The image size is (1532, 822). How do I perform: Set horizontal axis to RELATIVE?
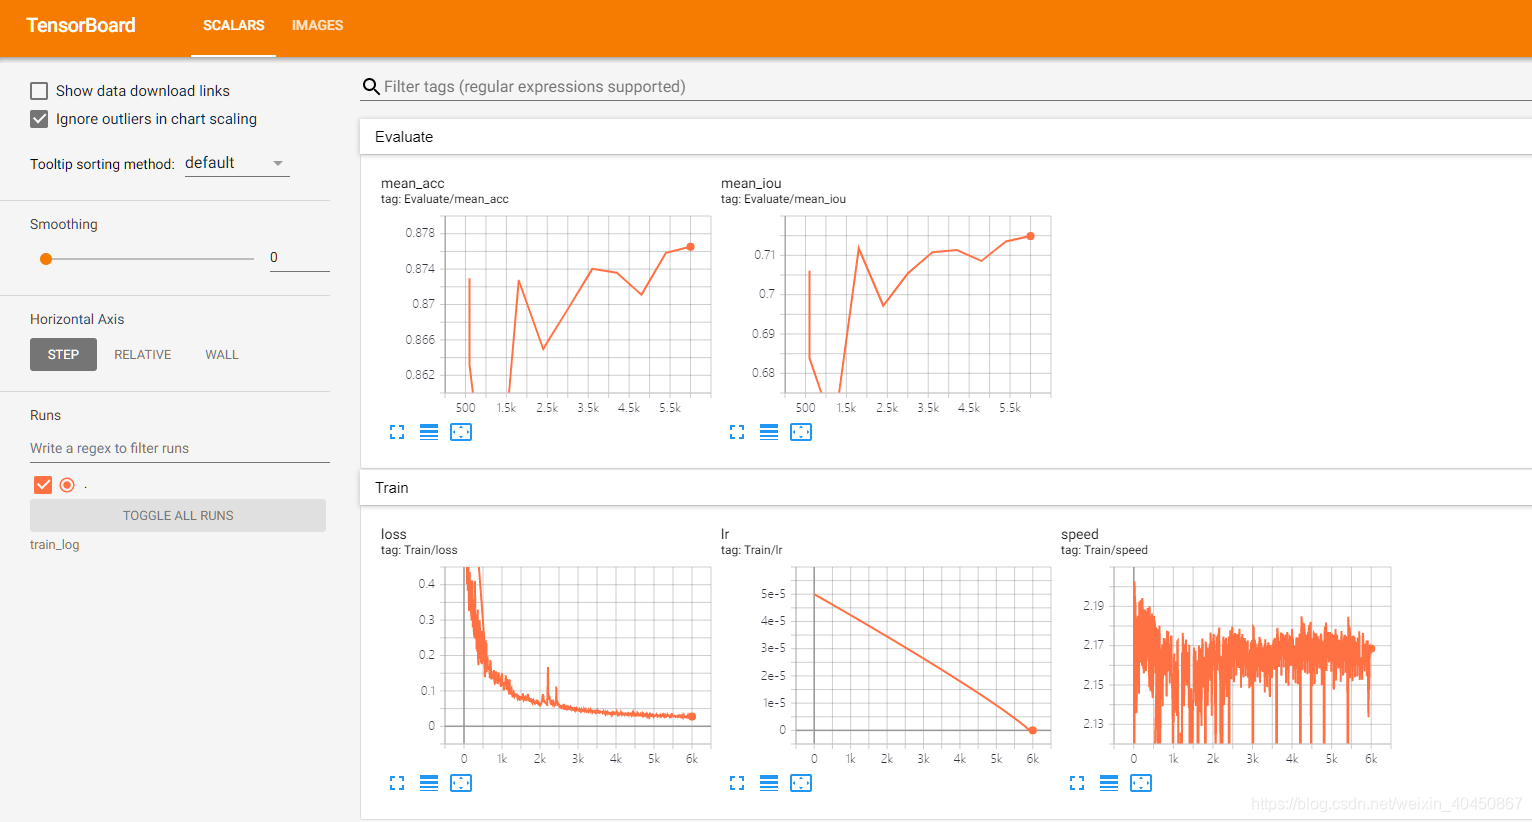point(143,355)
